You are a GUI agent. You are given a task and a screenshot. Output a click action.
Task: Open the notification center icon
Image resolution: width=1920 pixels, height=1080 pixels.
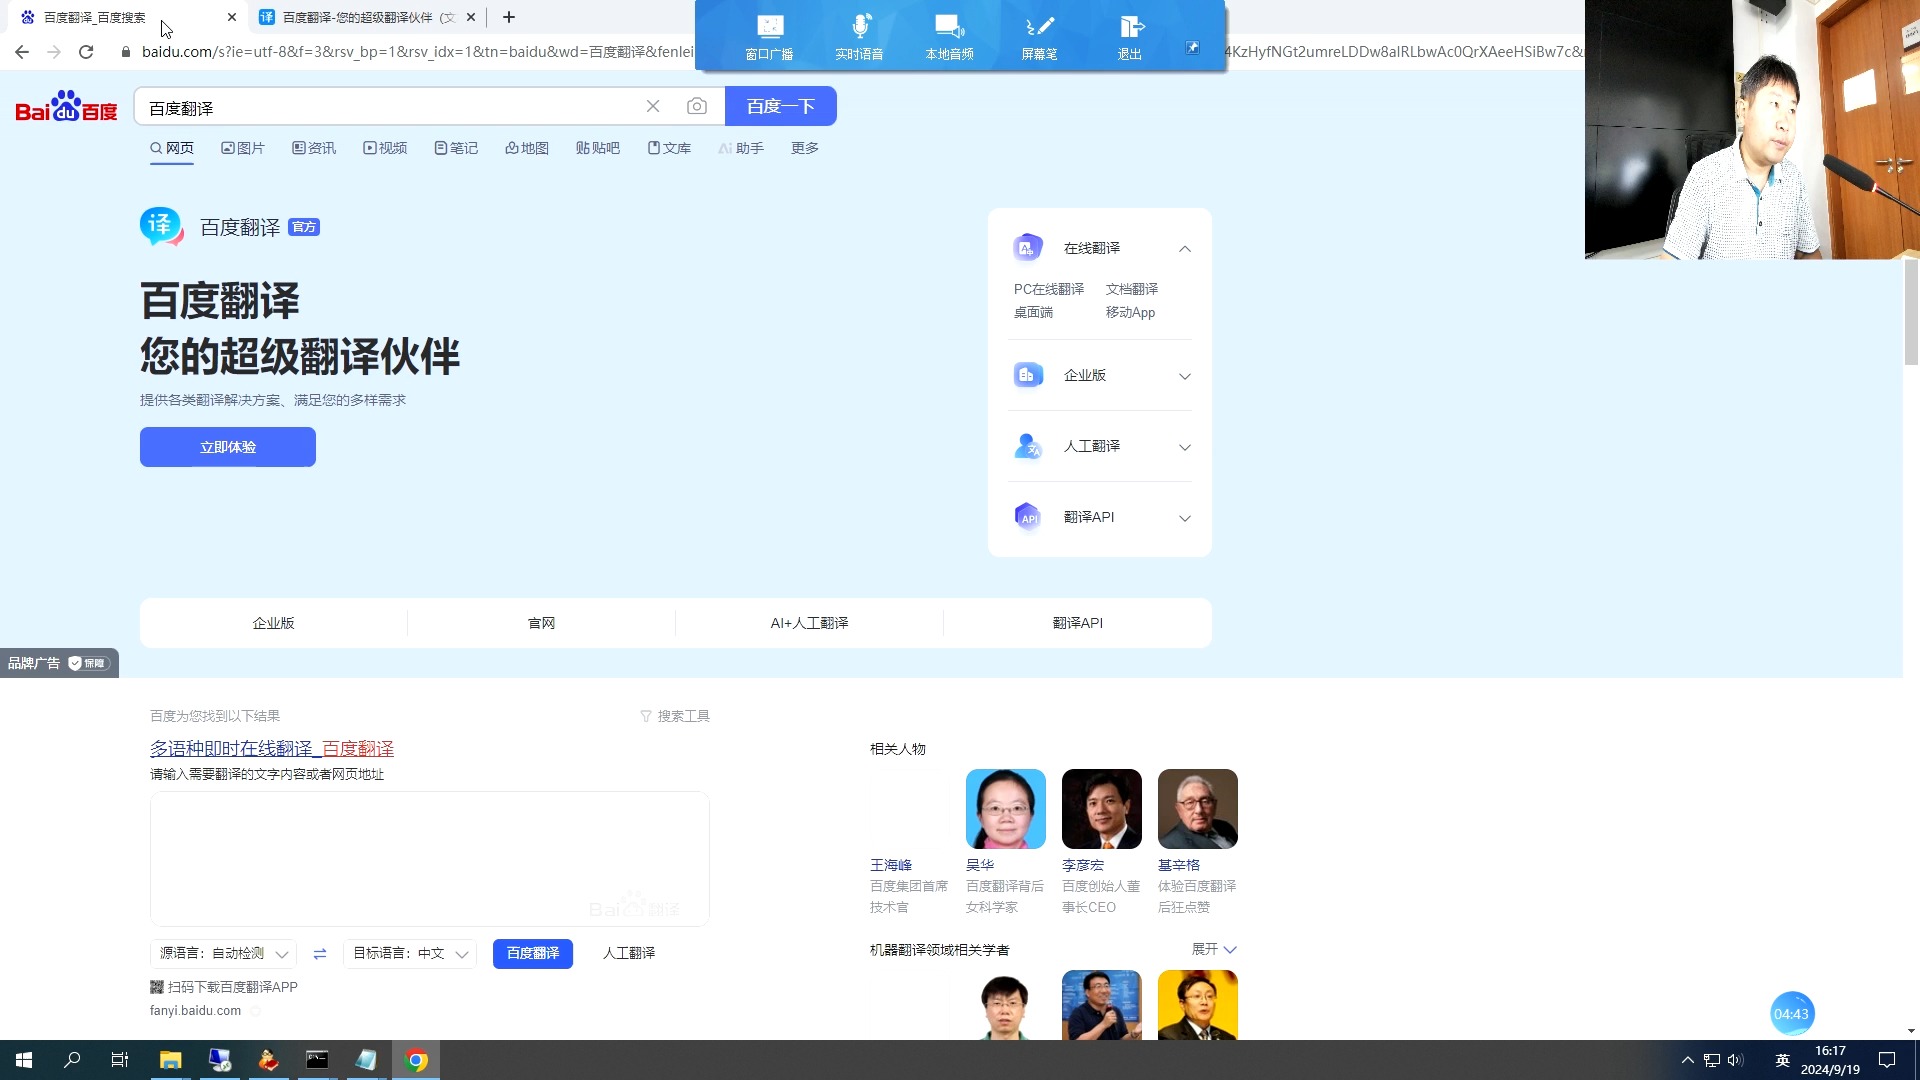(1887, 1060)
